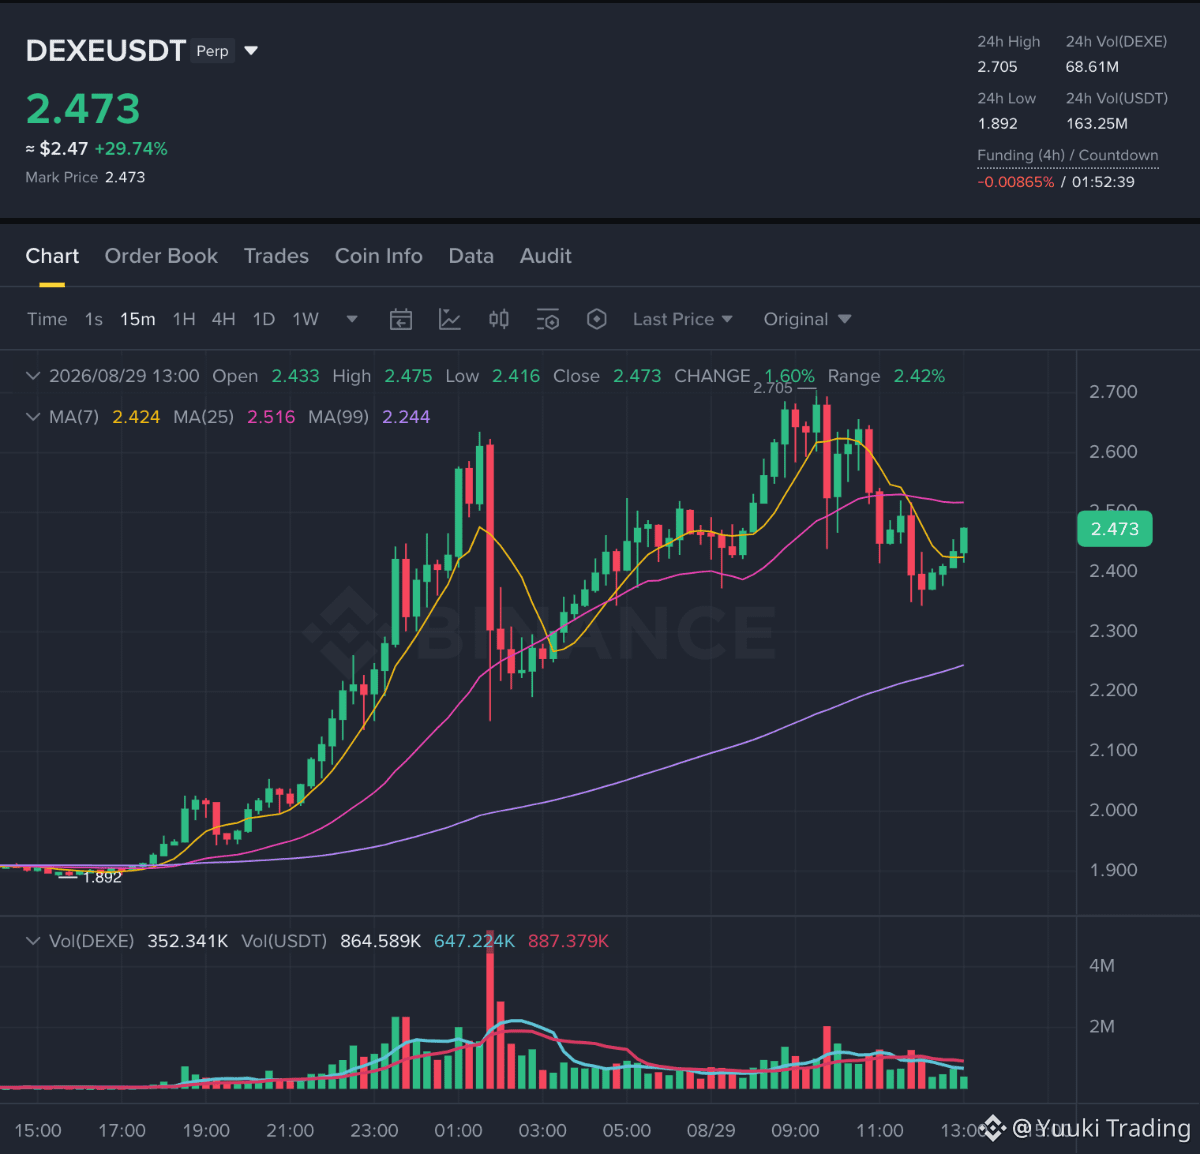This screenshot has height=1154, width=1200.
Task: Open the Coin Info tab
Action: 379,256
